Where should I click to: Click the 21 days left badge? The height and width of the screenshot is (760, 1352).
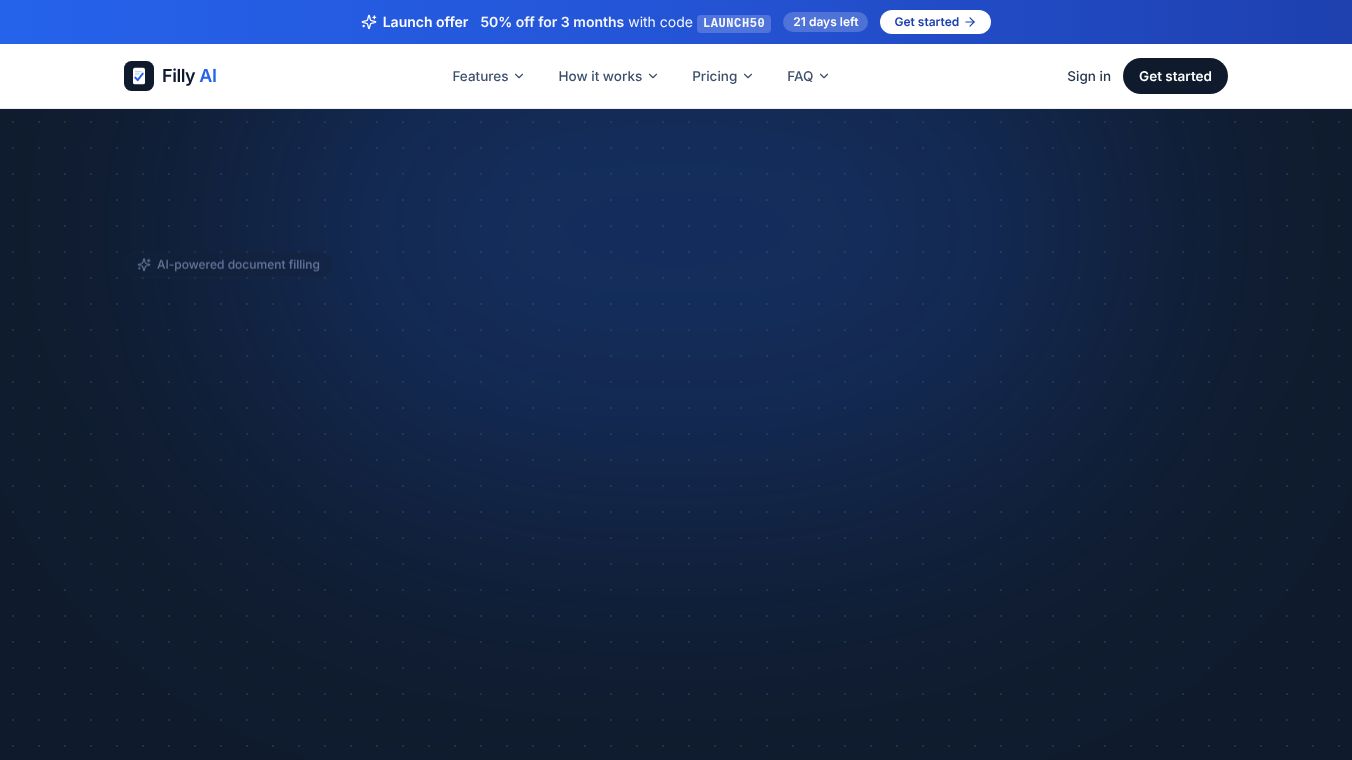point(825,22)
